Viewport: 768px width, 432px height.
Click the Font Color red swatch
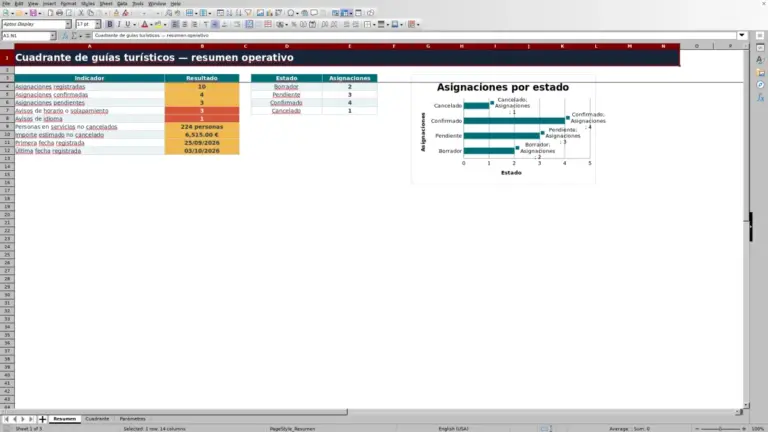pyautogui.click(x=144, y=24)
